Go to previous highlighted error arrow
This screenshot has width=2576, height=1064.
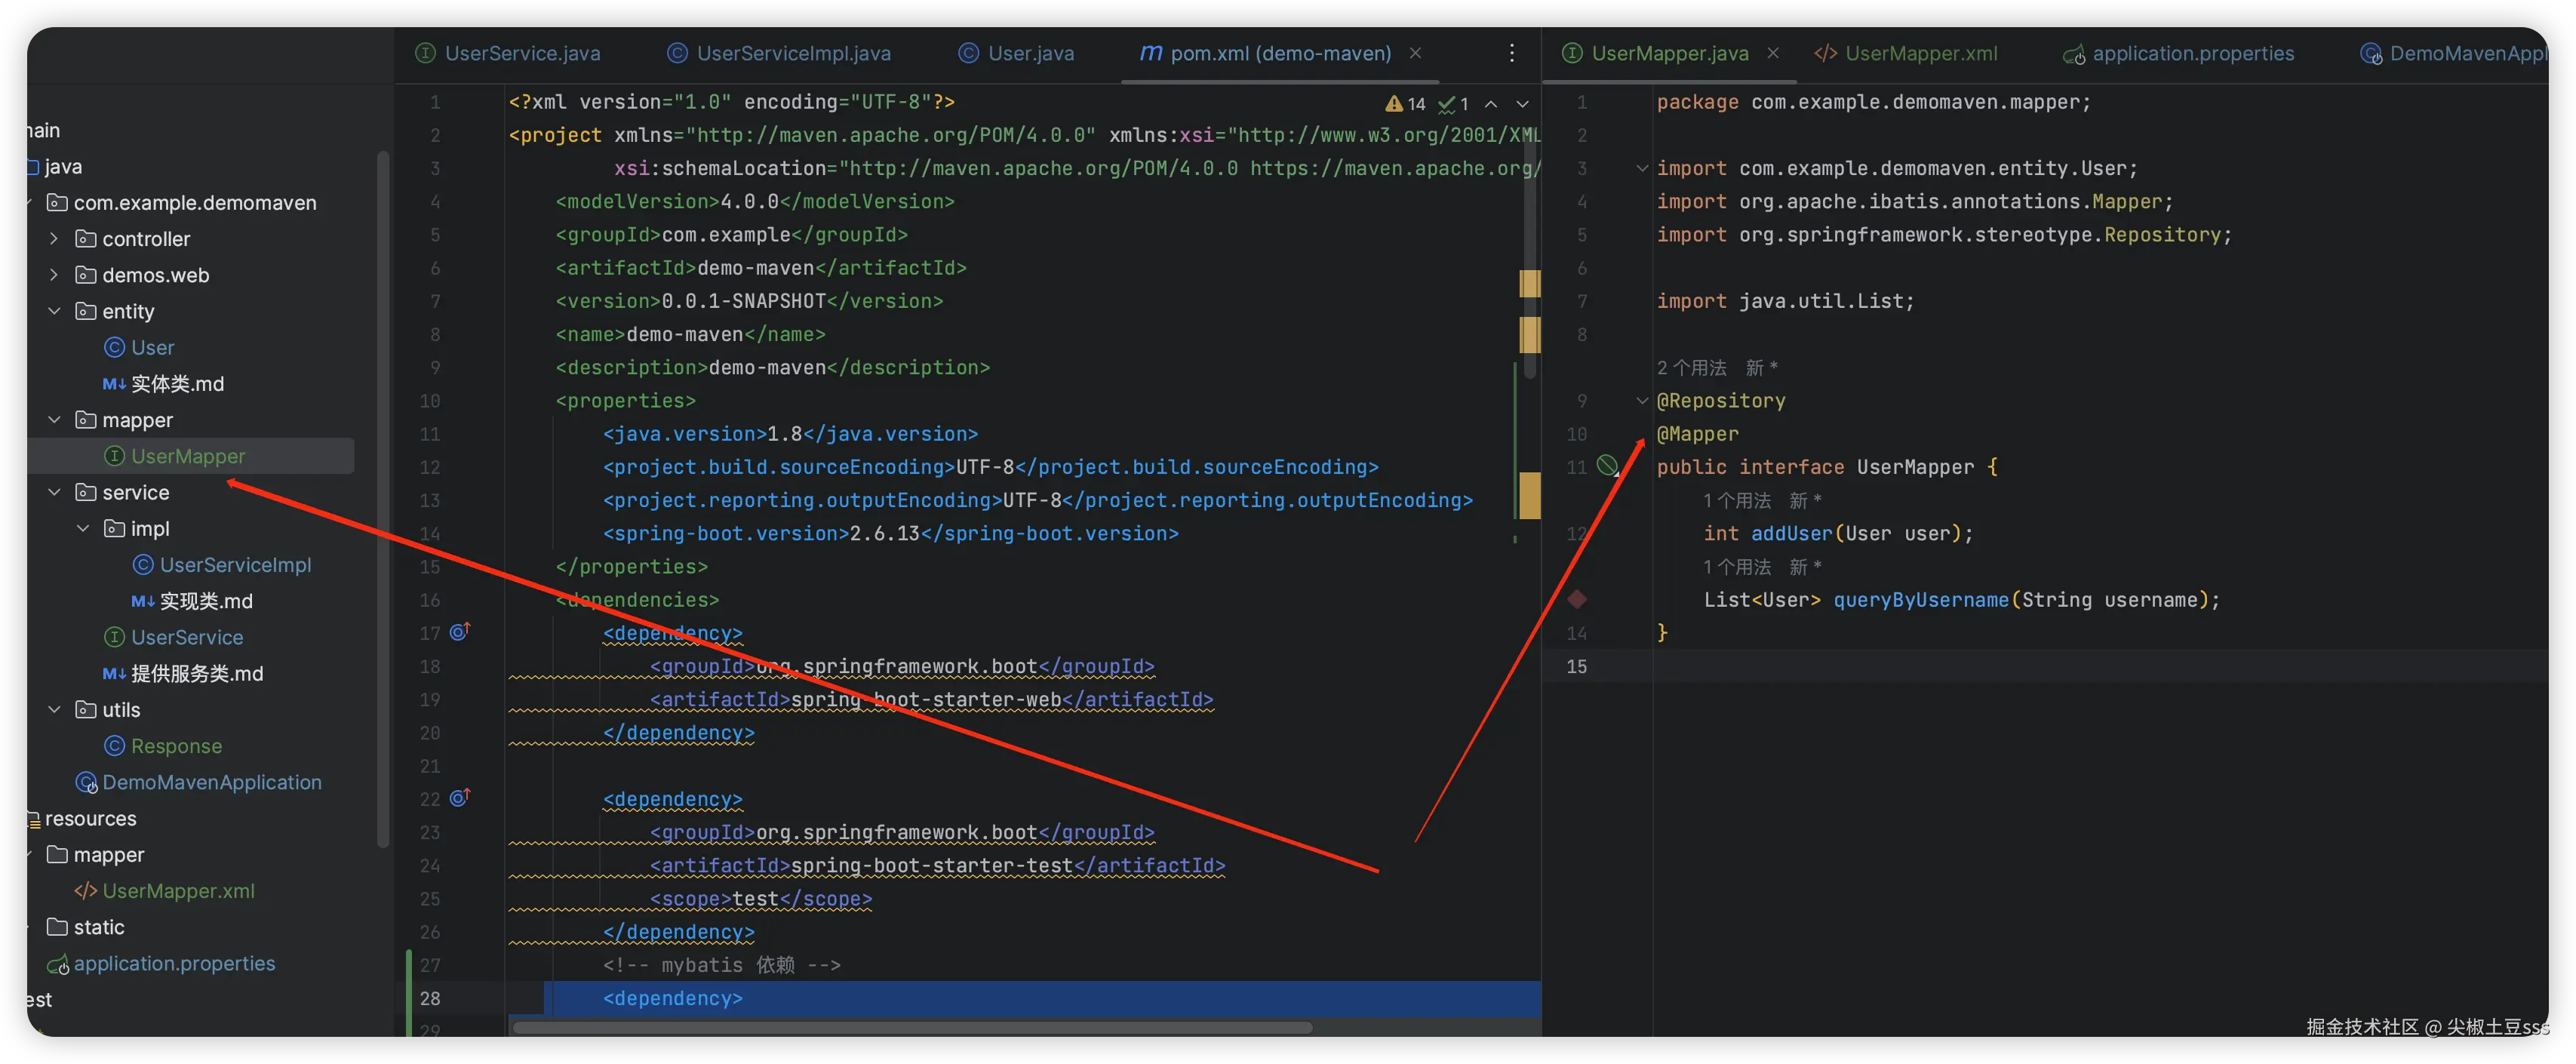pos(1490,103)
